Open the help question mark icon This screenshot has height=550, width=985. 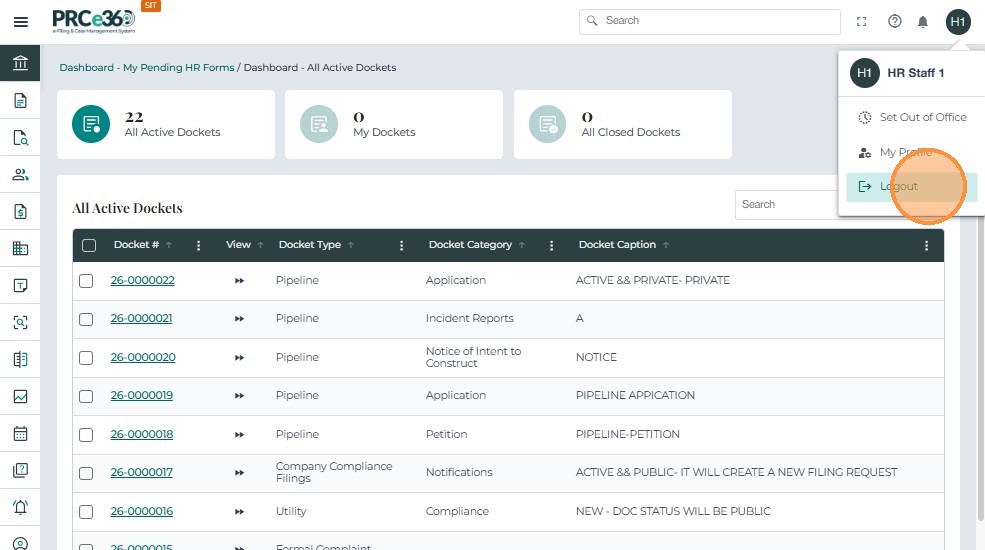(895, 22)
